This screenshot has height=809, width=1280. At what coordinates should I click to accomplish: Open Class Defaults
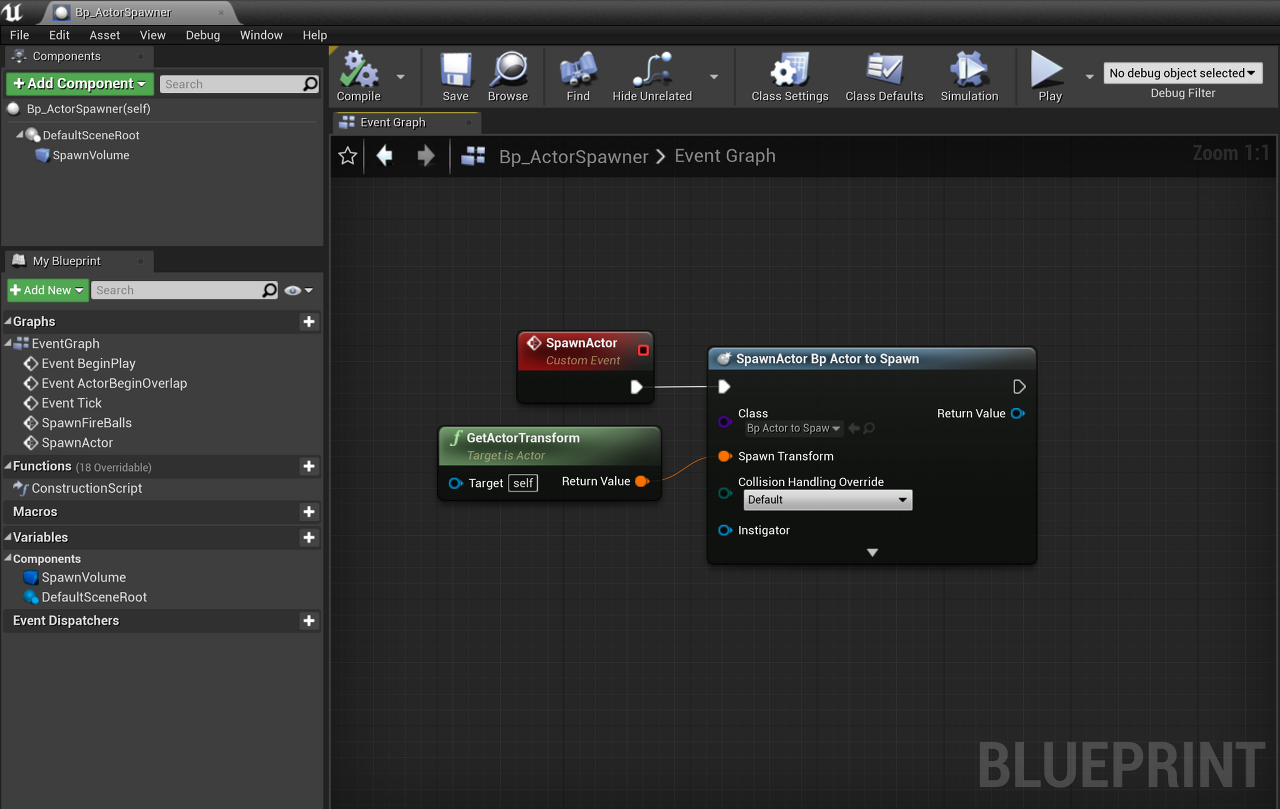[884, 77]
